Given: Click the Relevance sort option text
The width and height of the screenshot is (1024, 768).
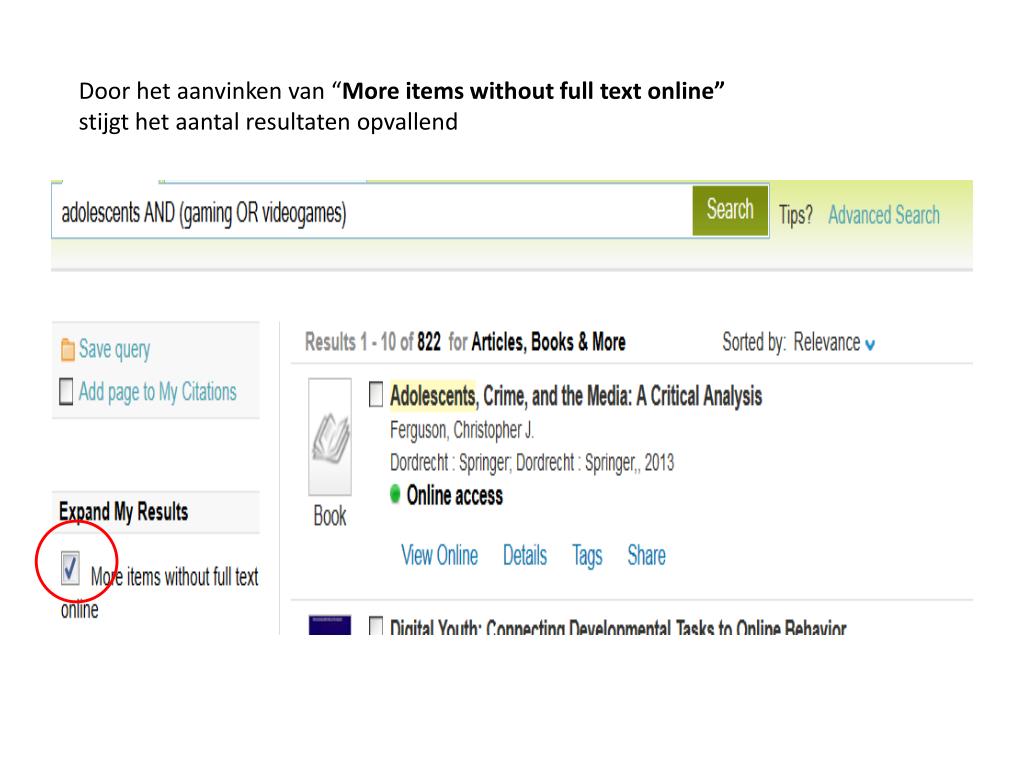Looking at the screenshot, I should (x=827, y=342).
